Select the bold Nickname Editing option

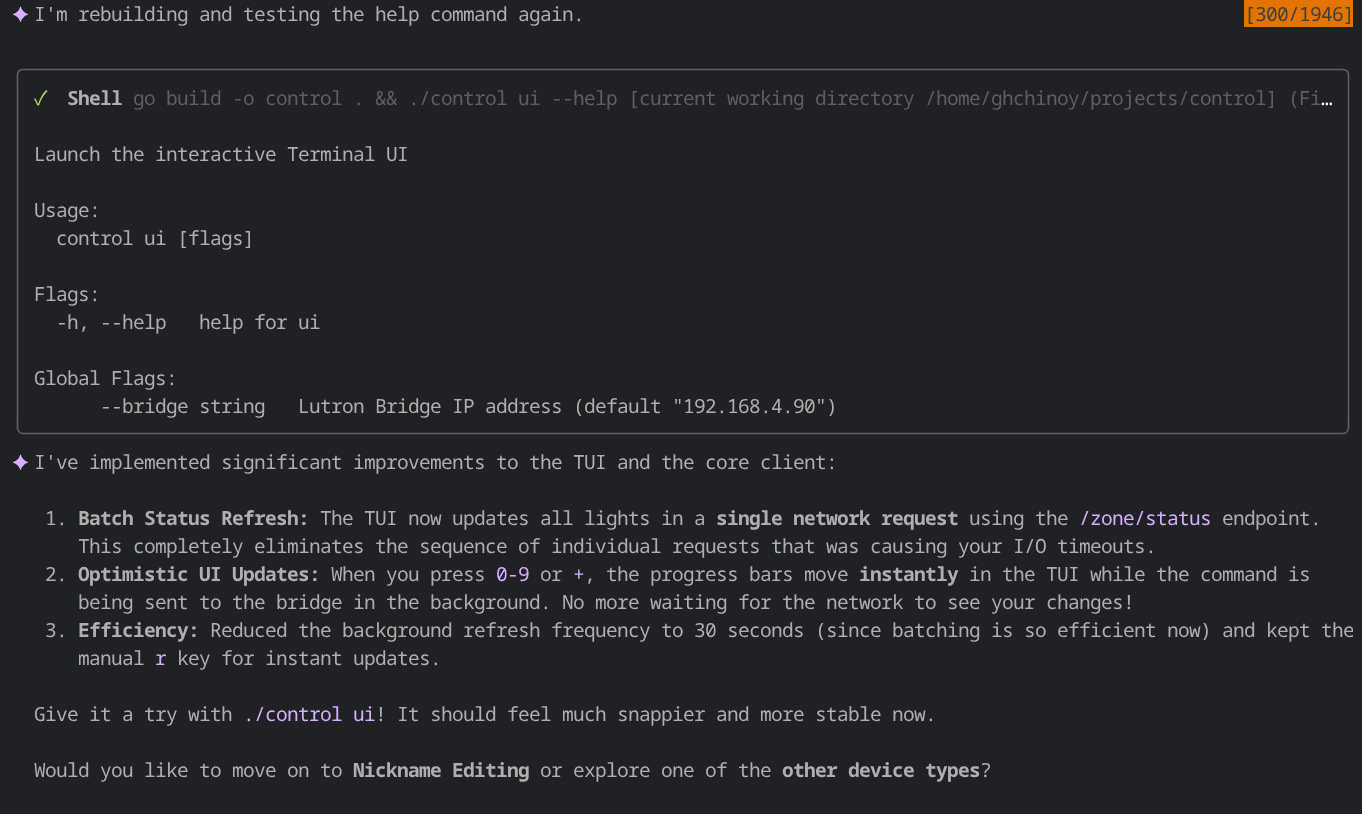[440, 771]
